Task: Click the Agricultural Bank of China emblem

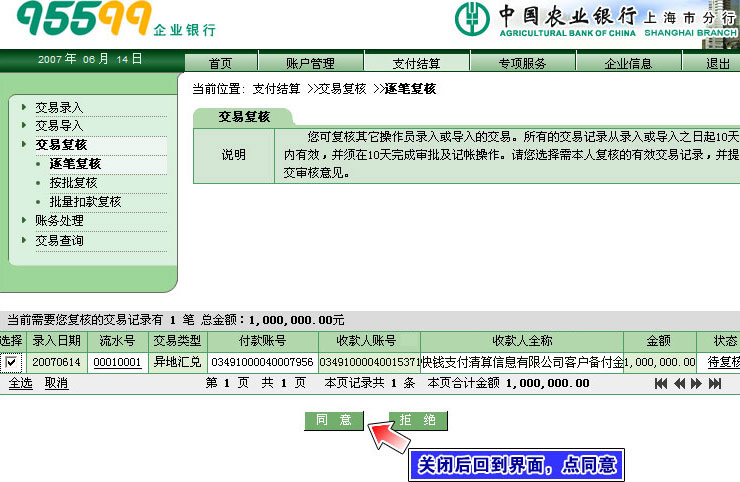Action: (x=472, y=18)
